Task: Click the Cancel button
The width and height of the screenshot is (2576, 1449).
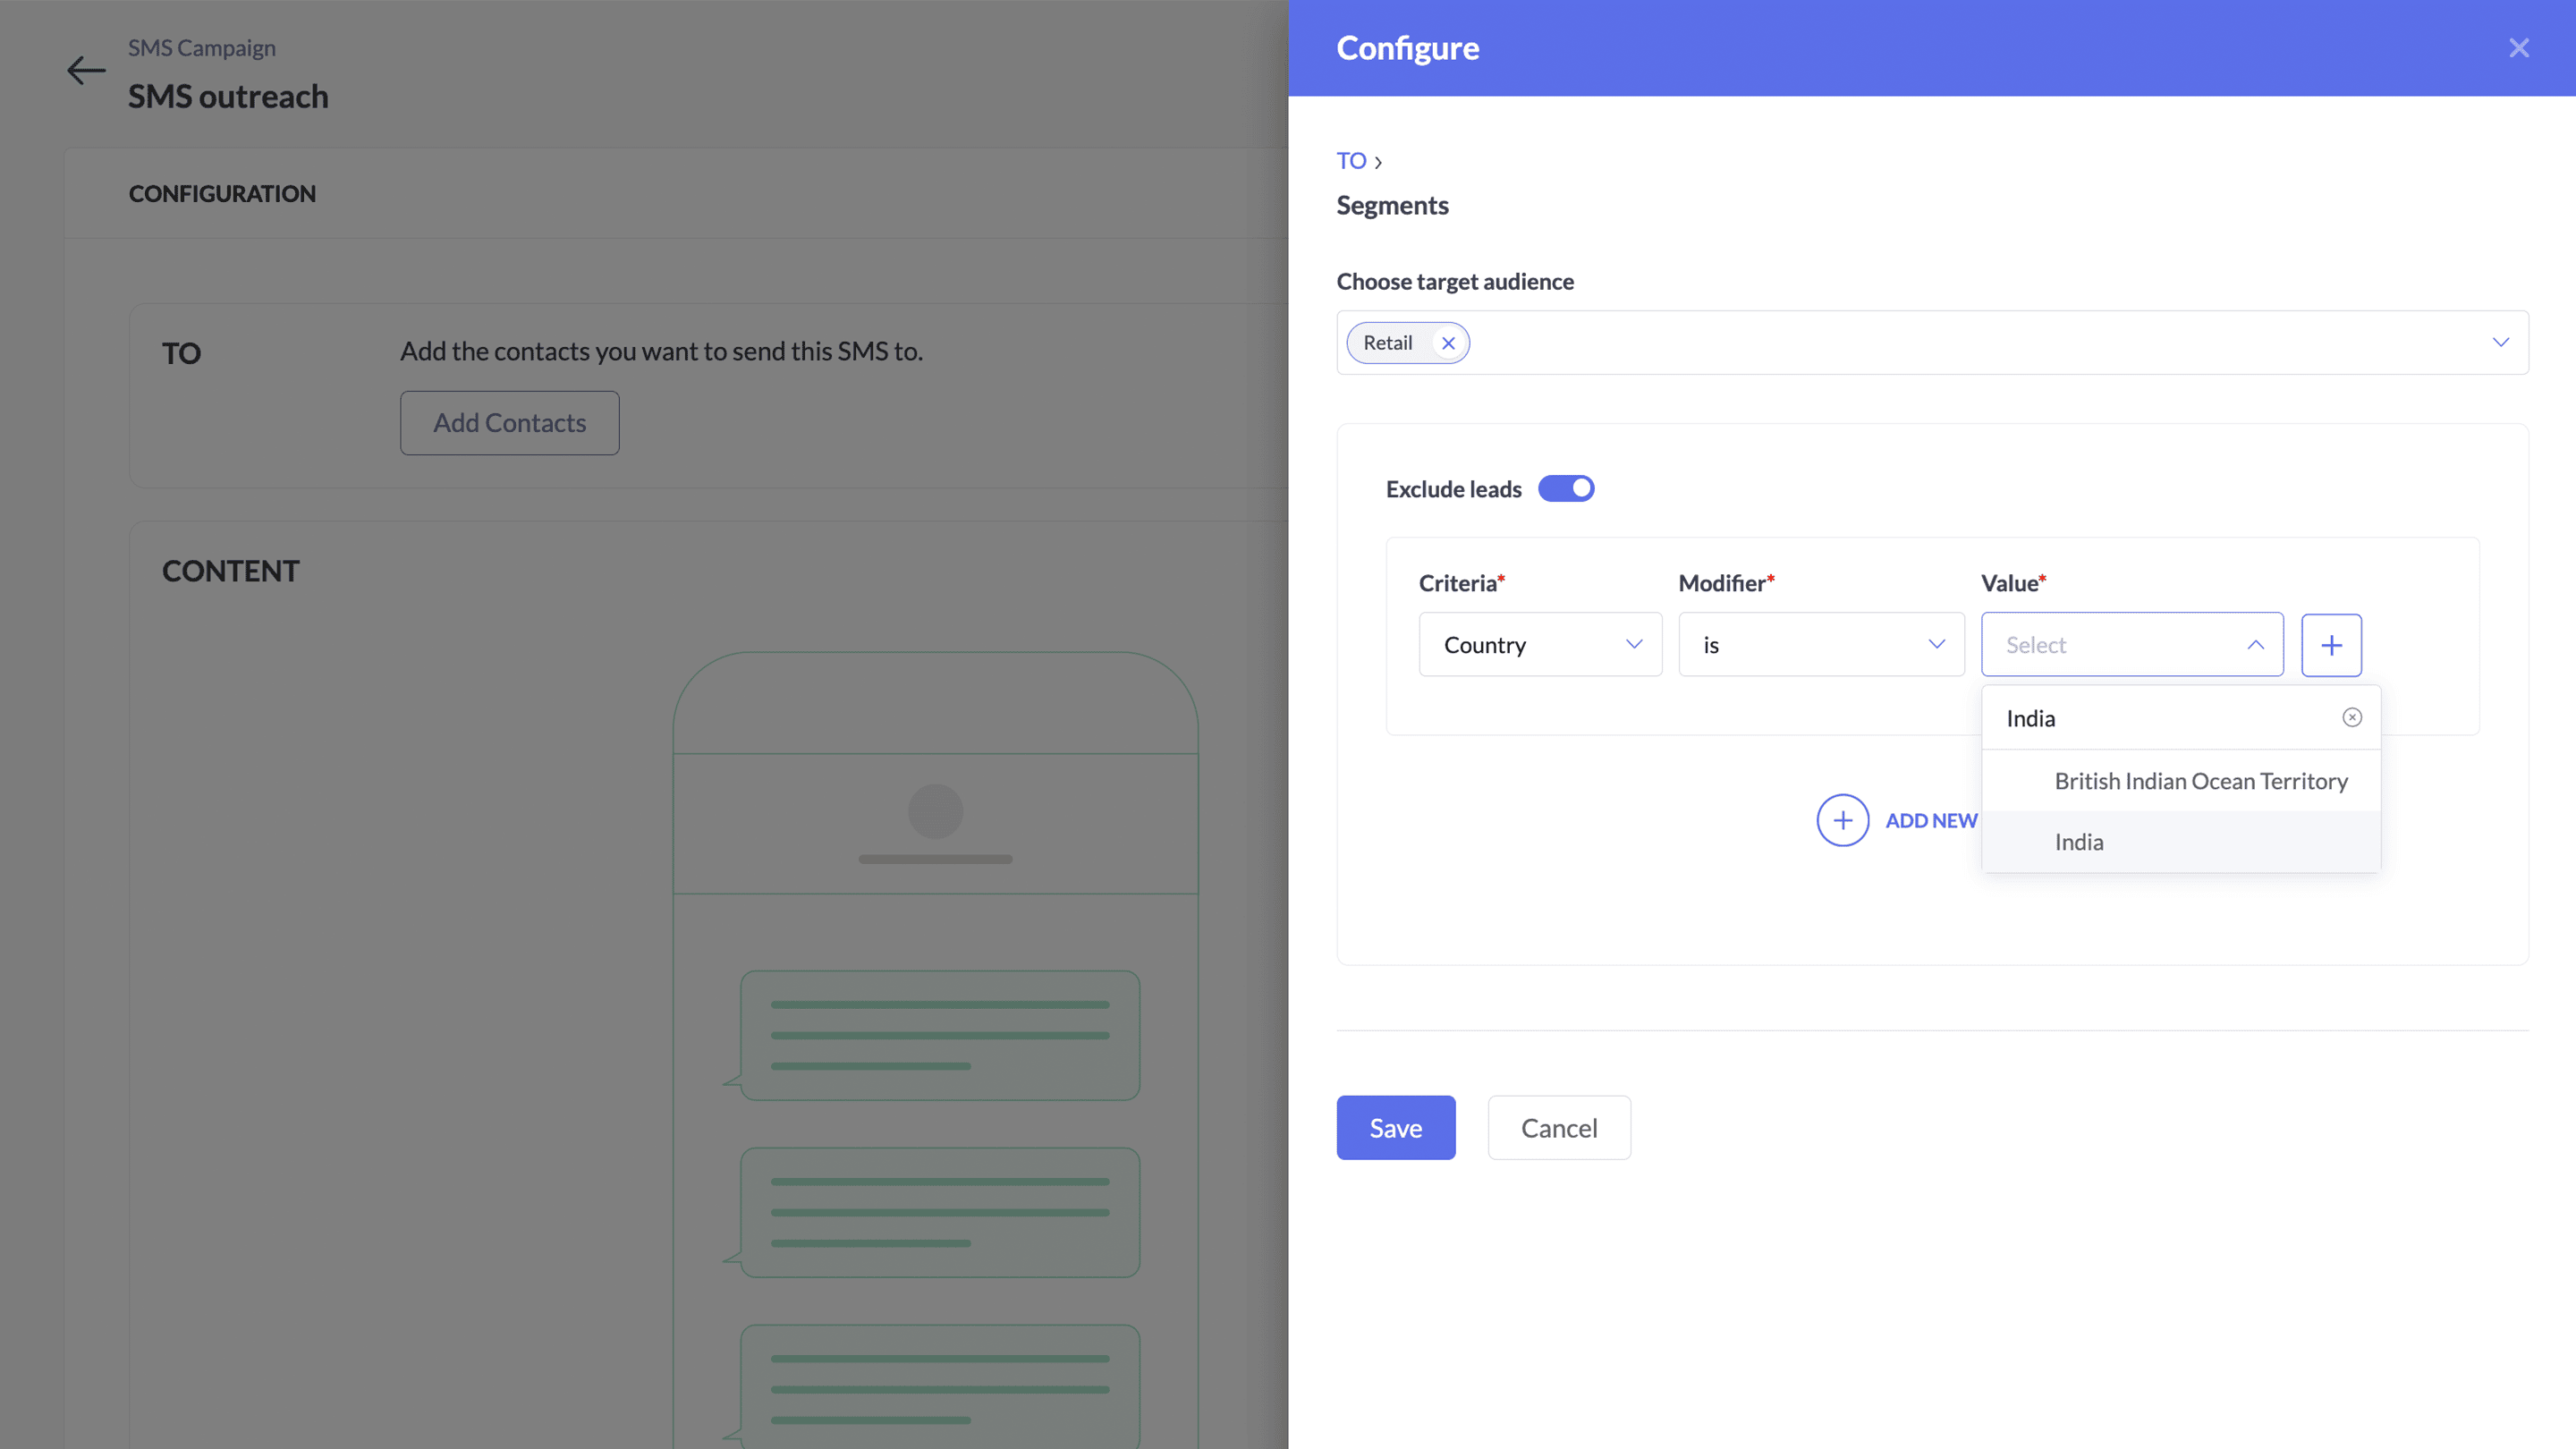Action: (1558, 1128)
